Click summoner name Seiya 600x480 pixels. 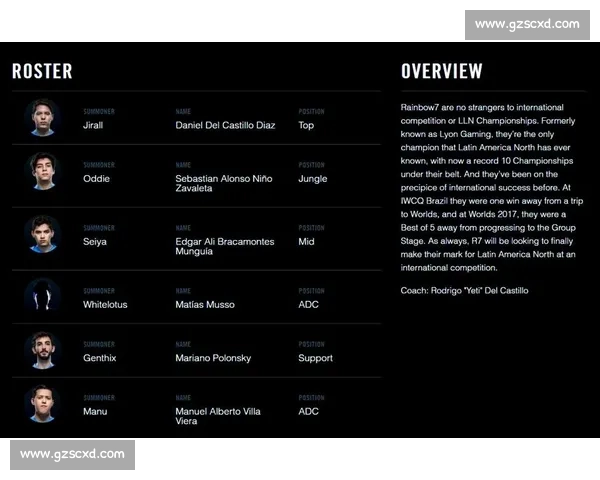95,241
